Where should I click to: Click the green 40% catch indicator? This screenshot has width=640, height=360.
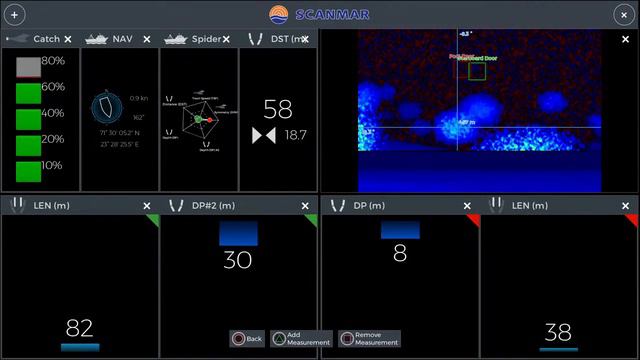click(x=28, y=120)
